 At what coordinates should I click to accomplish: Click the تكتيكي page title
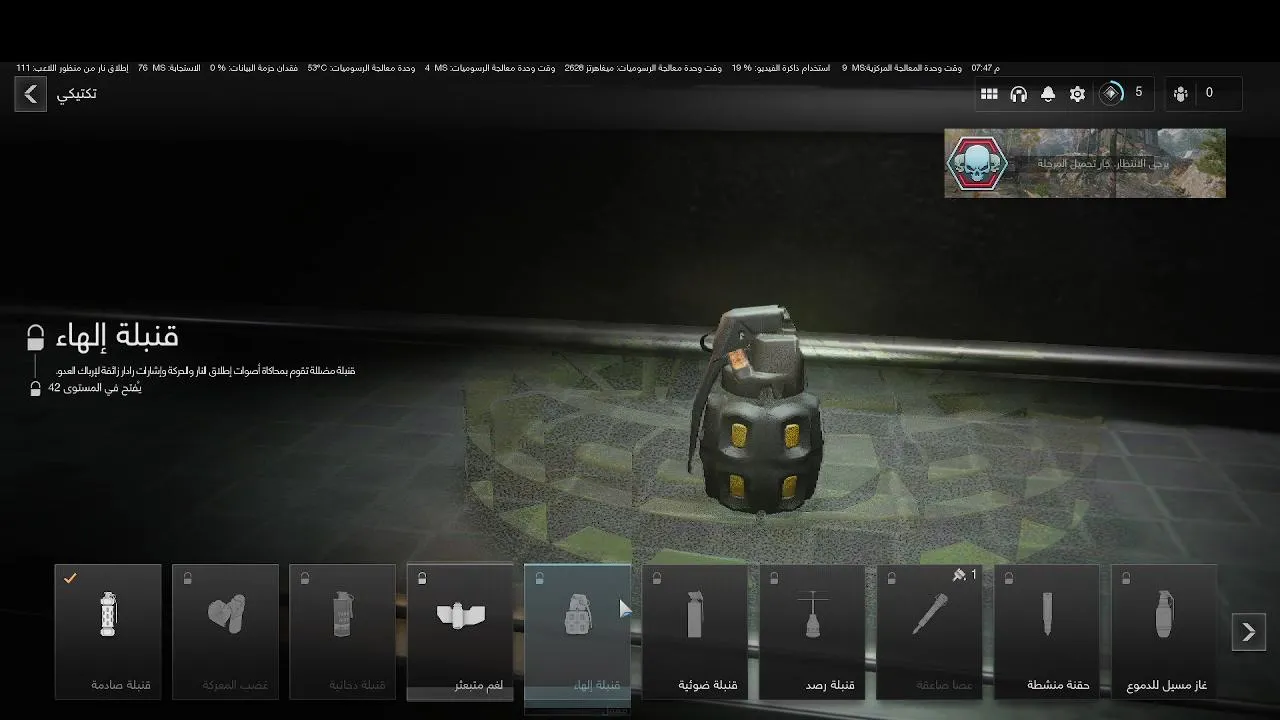pos(76,94)
